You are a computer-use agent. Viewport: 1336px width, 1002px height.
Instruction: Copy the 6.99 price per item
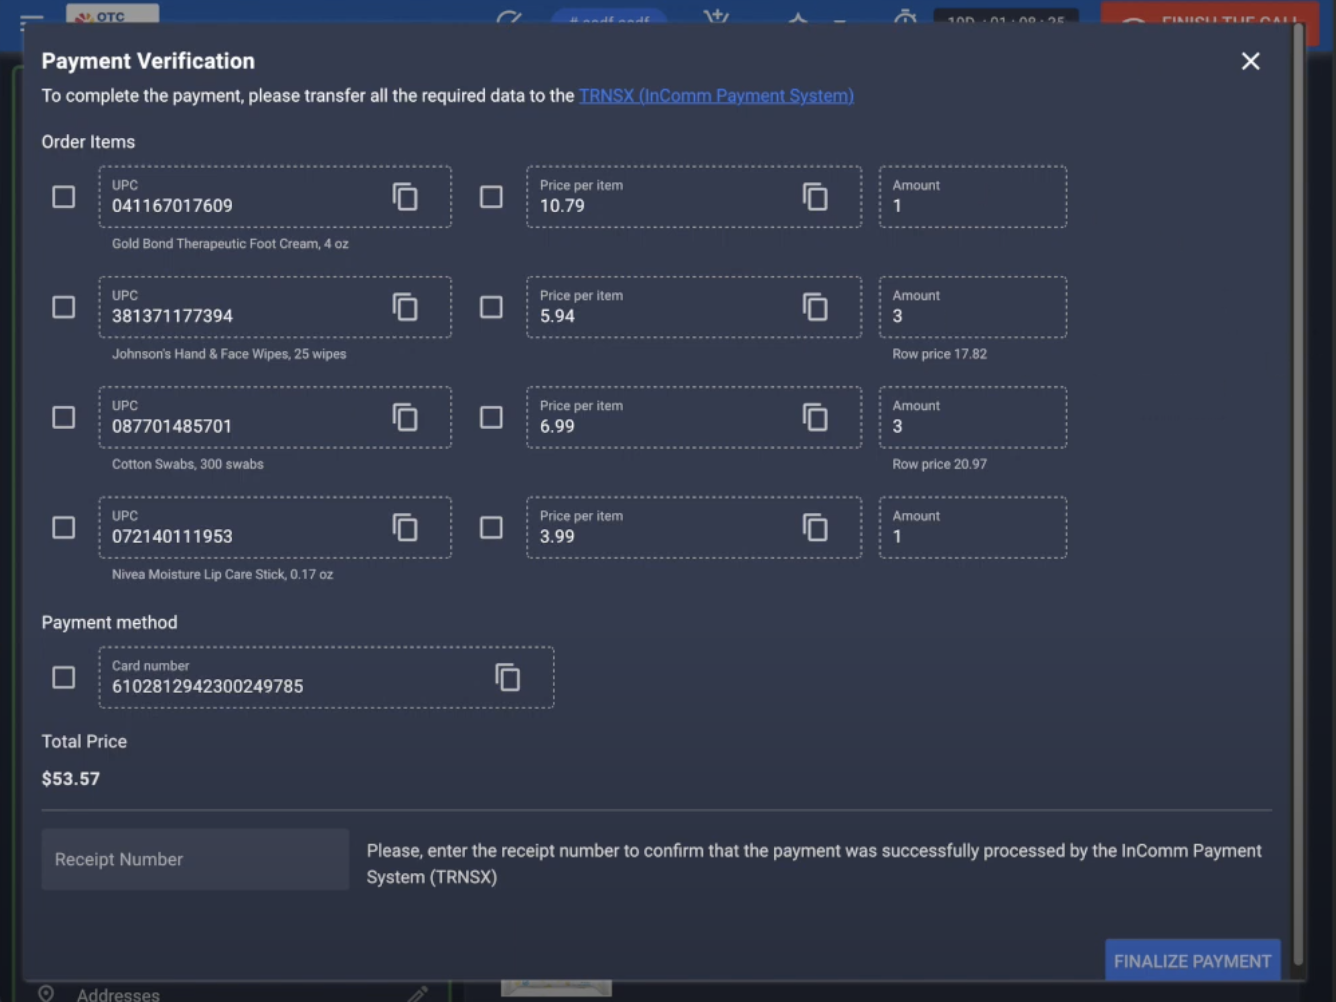(815, 417)
